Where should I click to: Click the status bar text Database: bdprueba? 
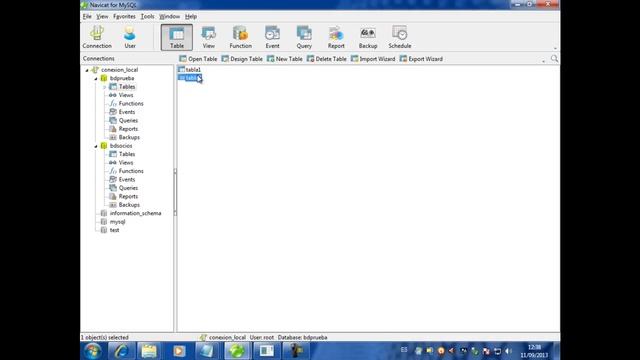coord(302,338)
